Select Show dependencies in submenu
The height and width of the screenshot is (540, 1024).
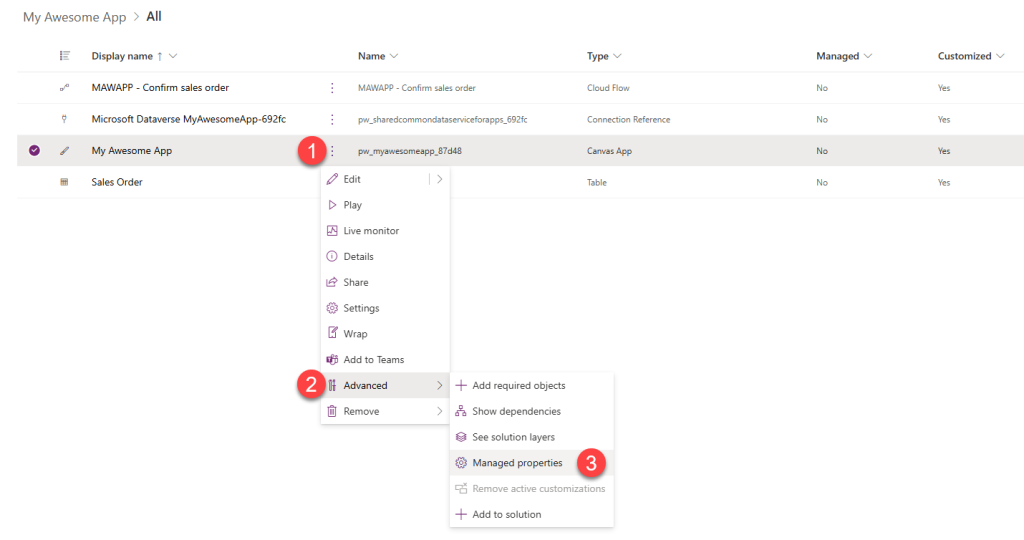click(x=532, y=411)
